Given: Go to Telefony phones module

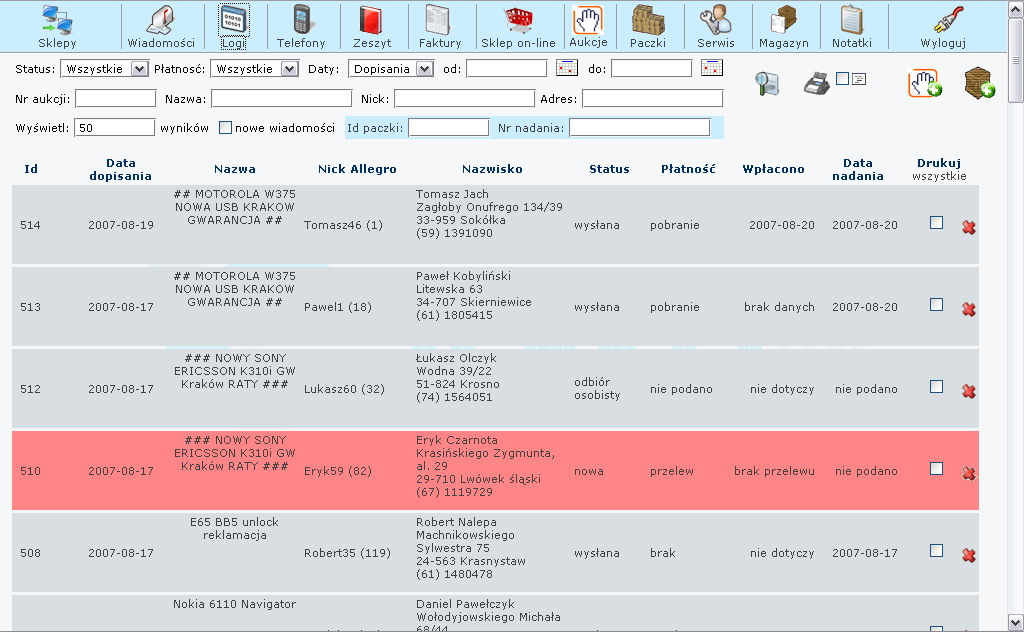Looking at the screenshot, I should 300,27.
